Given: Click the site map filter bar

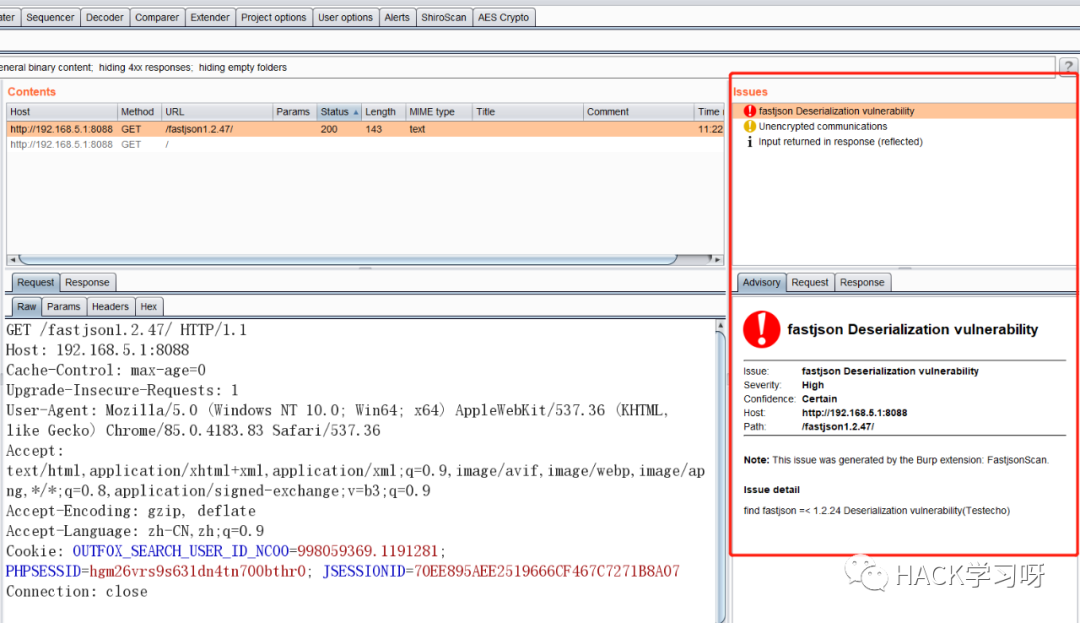Looking at the screenshot, I should pyautogui.click(x=527, y=67).
